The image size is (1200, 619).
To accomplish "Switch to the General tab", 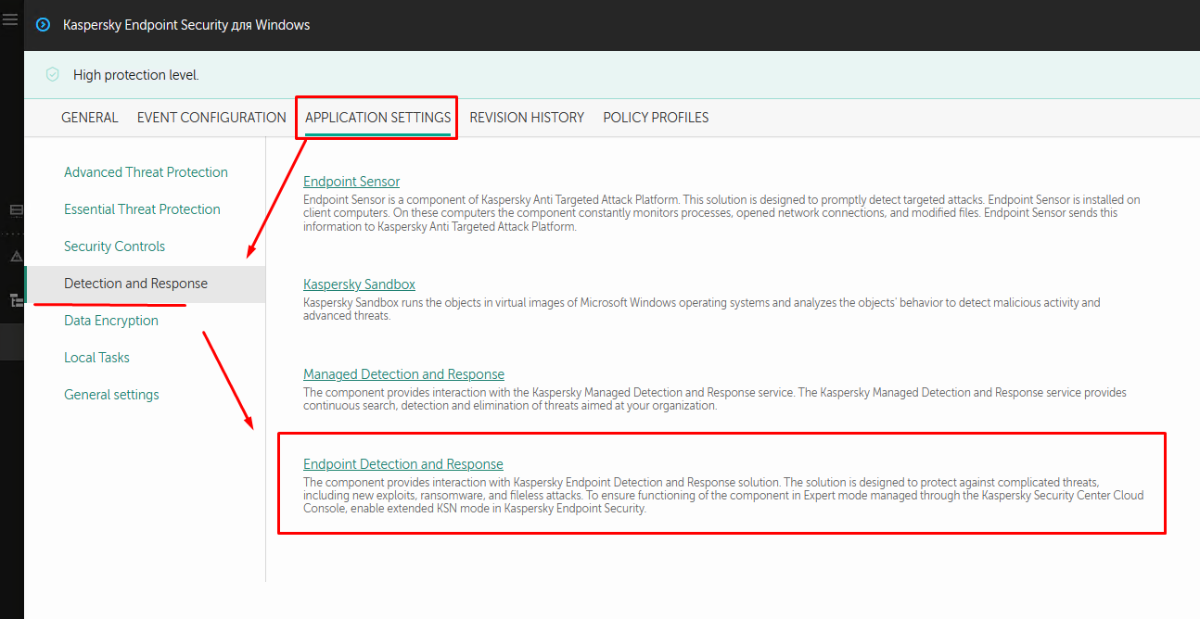I will [x=89, y=118].
